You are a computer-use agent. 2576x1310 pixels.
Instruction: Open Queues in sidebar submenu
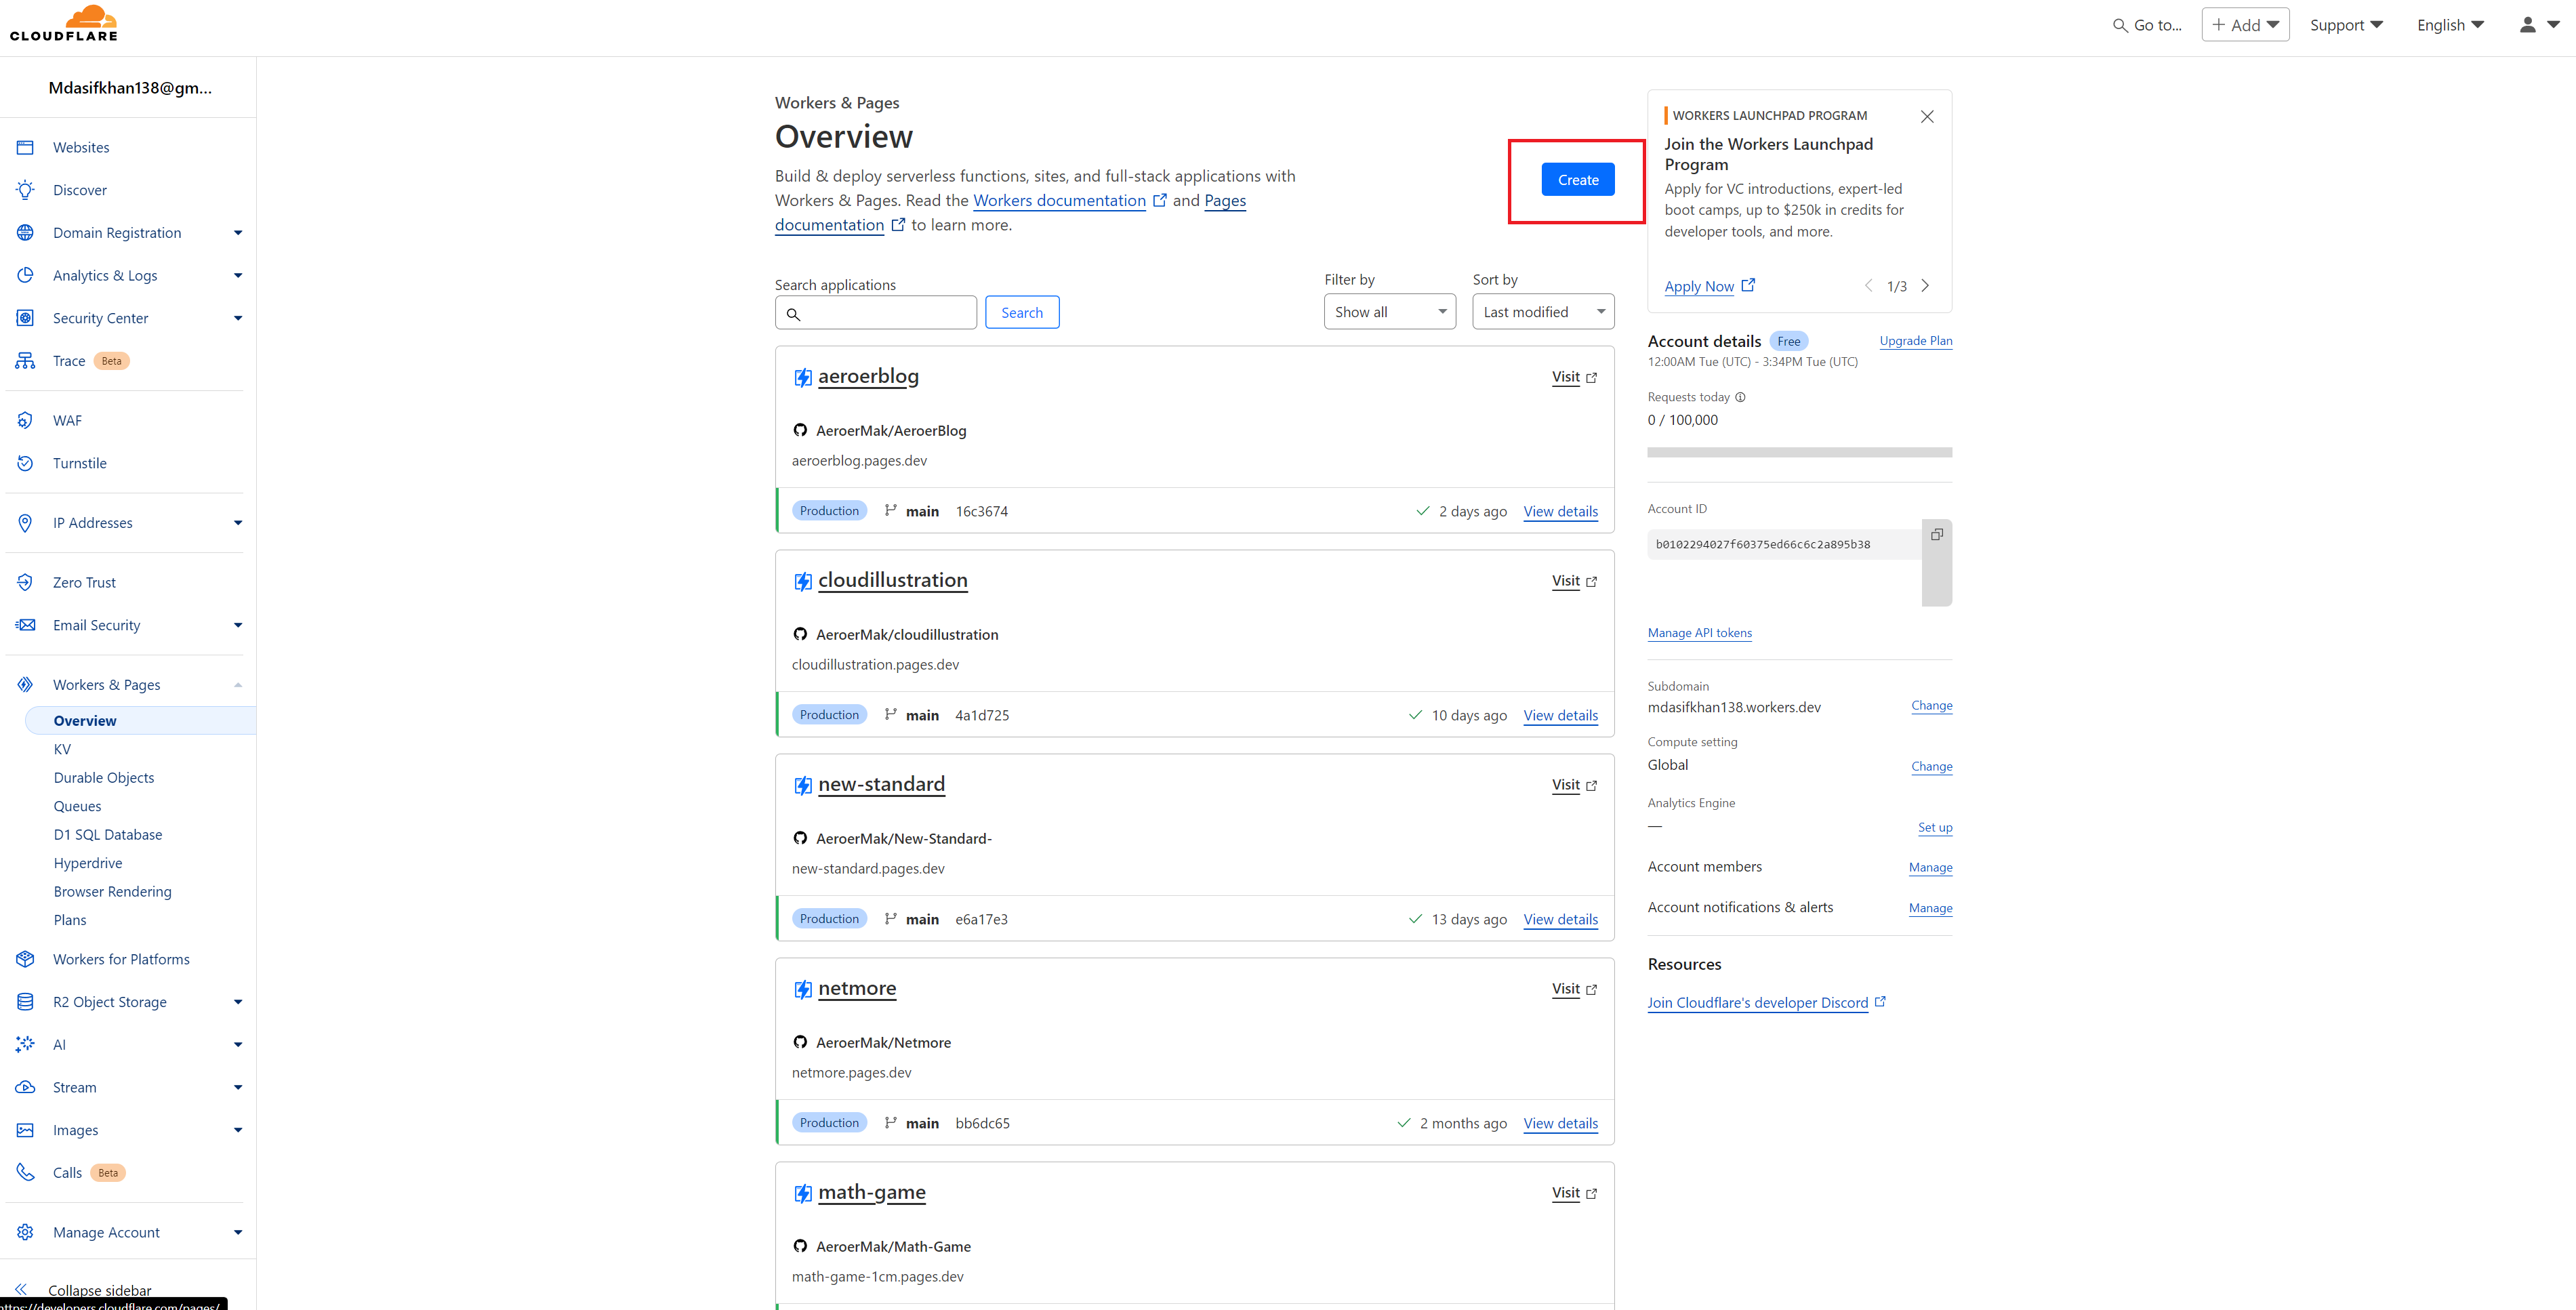(77, 806)
